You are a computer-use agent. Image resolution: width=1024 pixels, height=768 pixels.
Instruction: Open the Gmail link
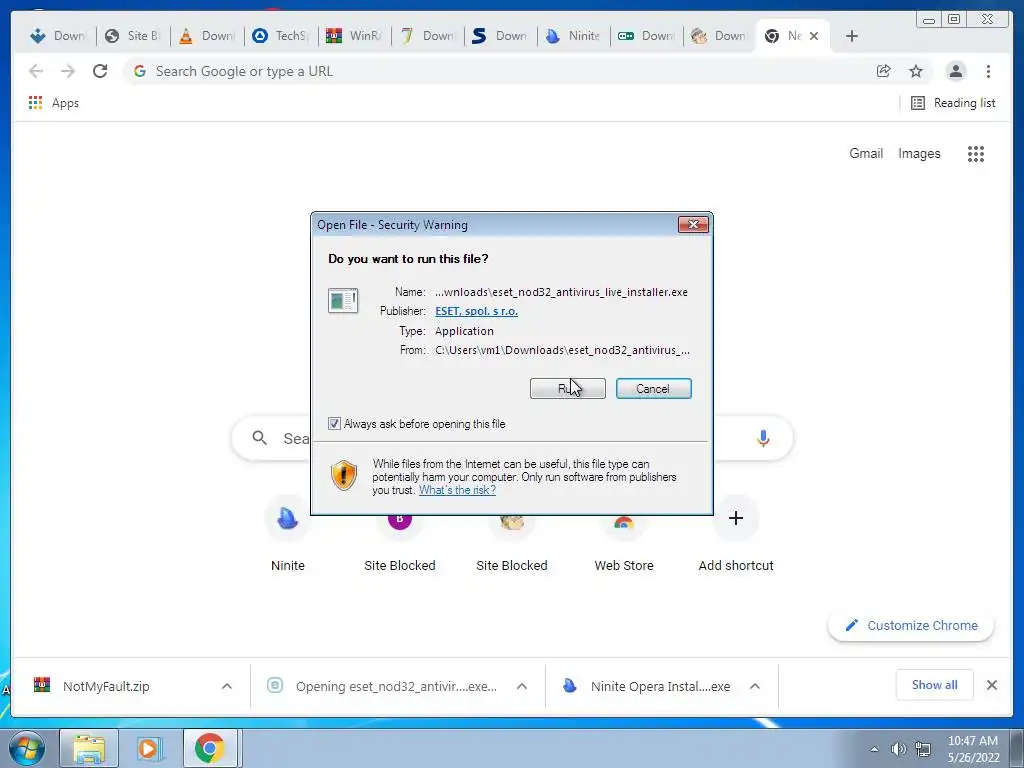tap(866, 153)
